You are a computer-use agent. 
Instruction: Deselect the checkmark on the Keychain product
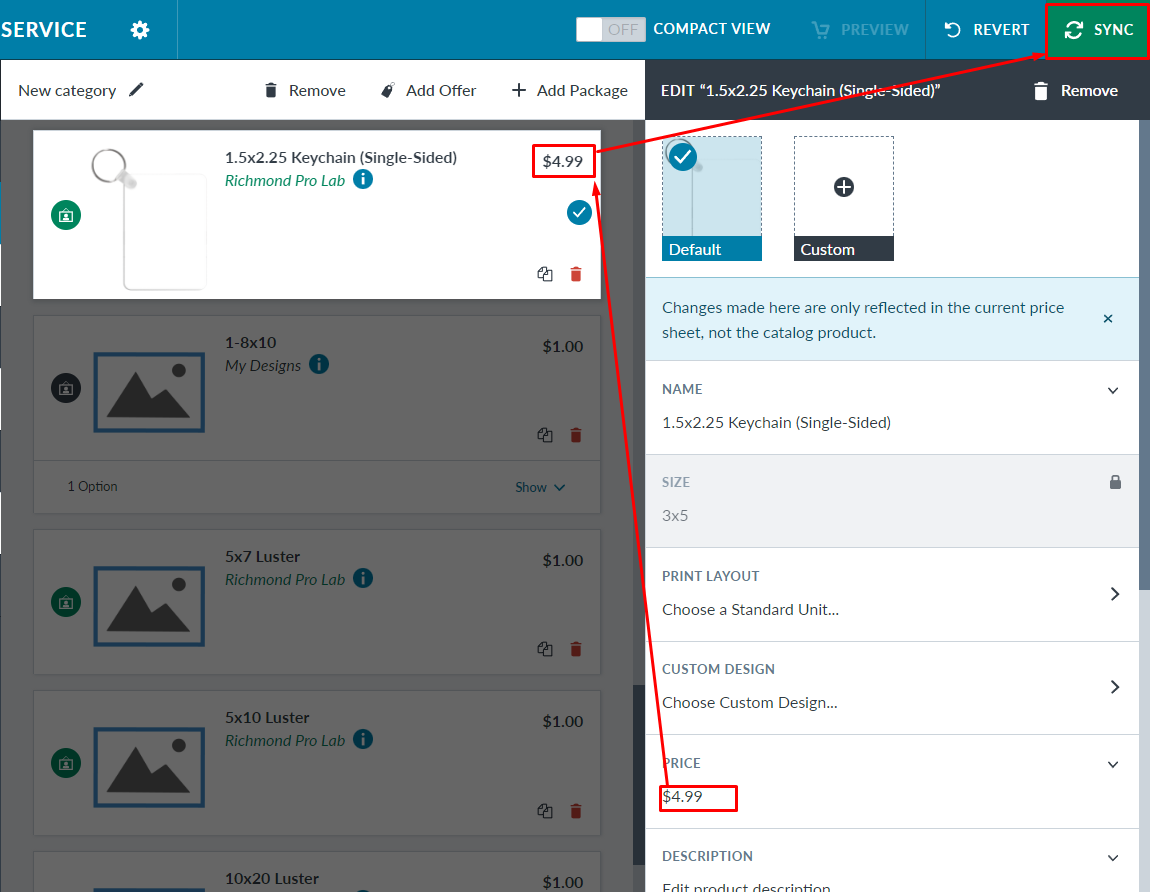[x=578, y=211]
